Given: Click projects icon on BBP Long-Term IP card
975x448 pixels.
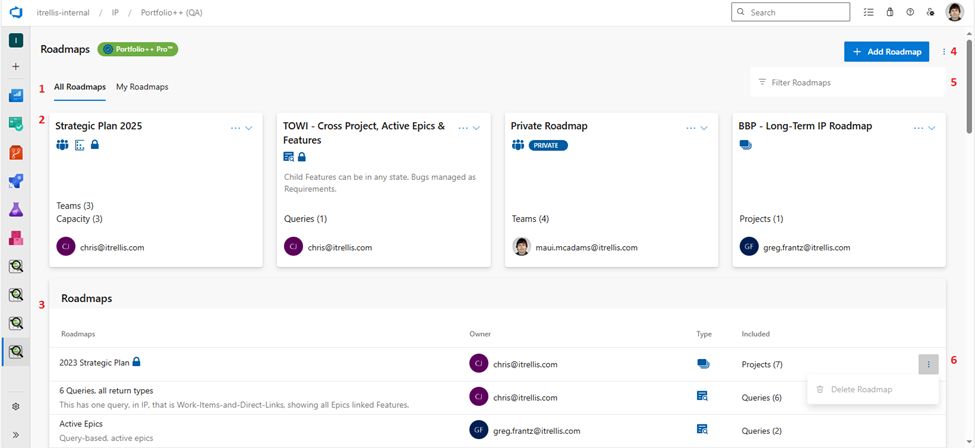Looking at the screenshot, I should click(746, 144).
